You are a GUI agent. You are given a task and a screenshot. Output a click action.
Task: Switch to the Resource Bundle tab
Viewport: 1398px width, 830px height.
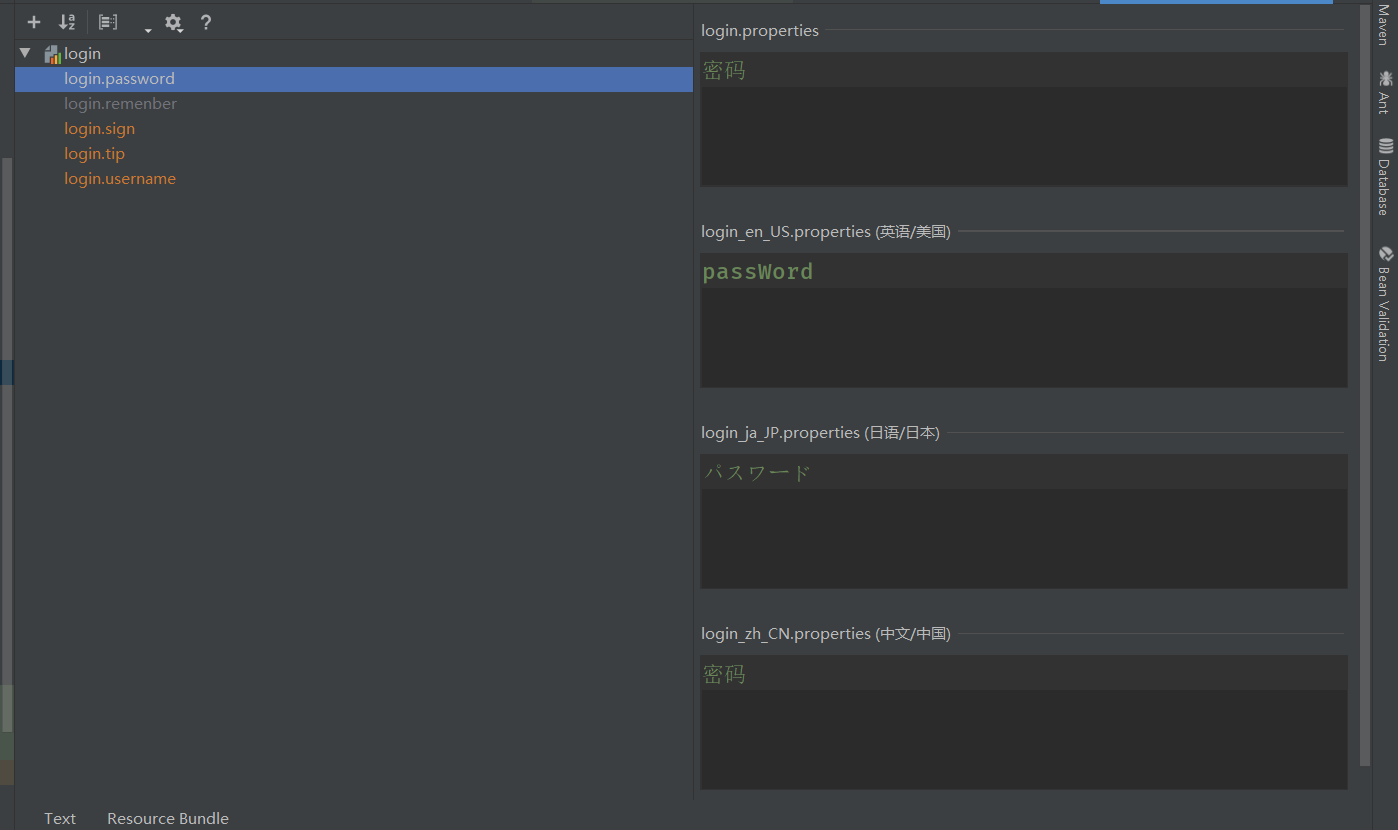(168, 818)
